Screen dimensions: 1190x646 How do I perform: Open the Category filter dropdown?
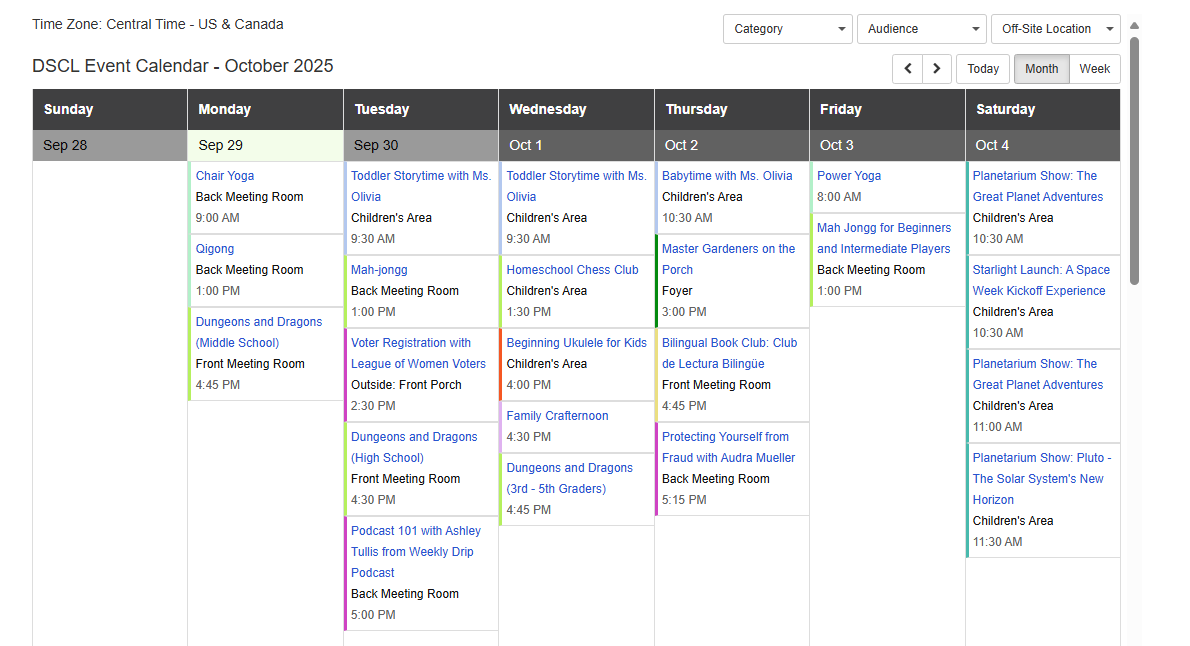coord(787,29)
